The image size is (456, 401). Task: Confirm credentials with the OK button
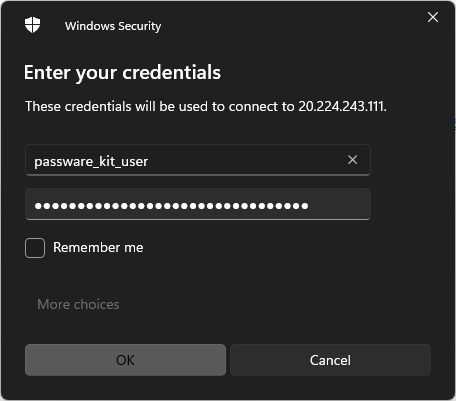tap(125, 360)
